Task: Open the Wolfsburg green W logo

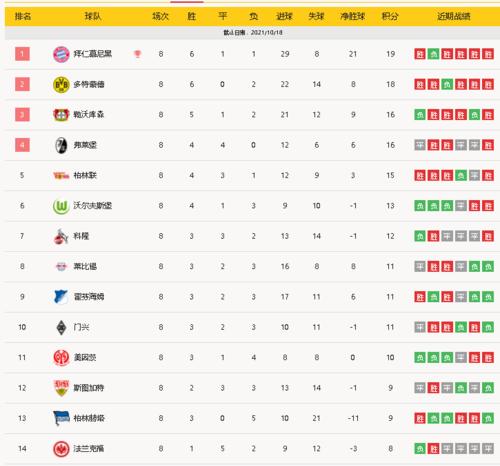Action: coord(61,206)
